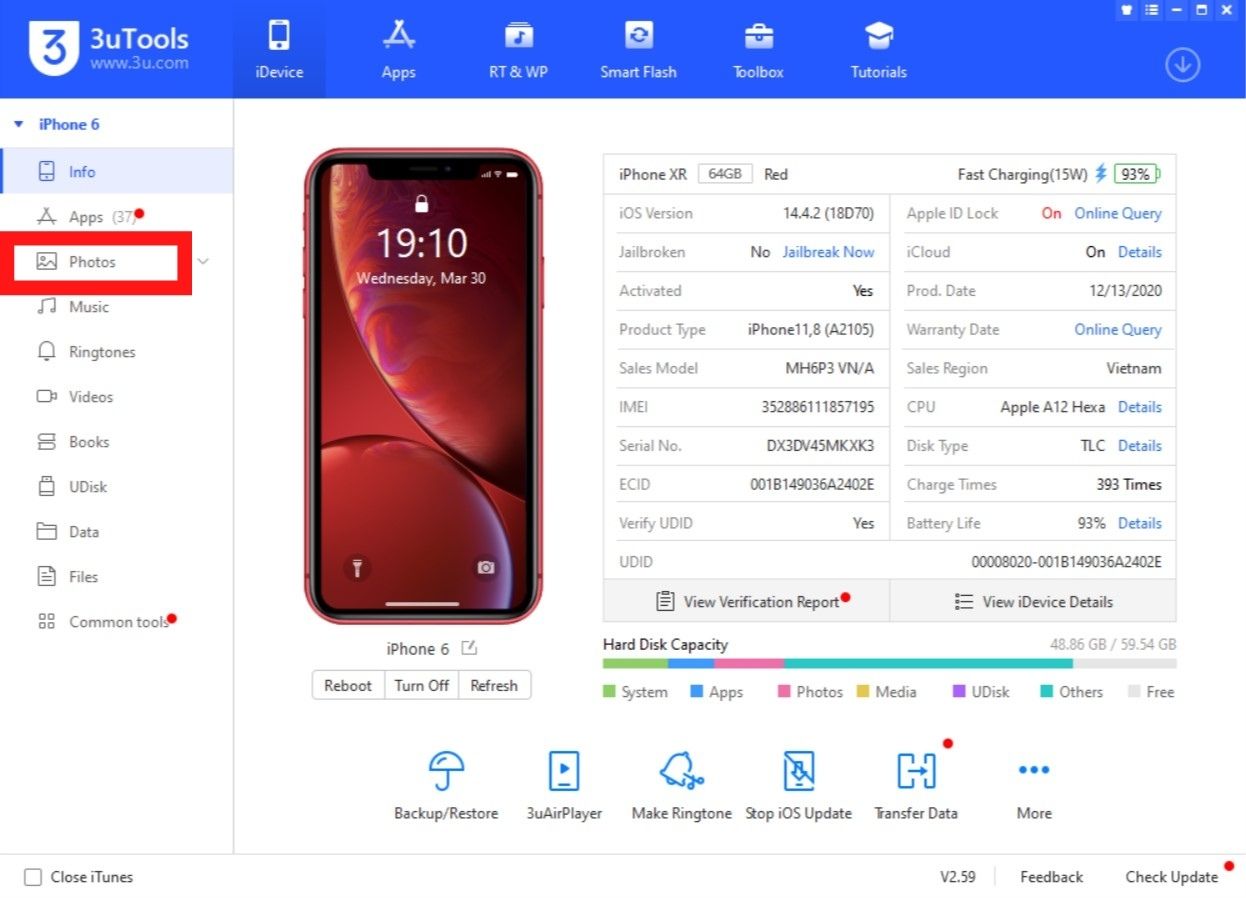1246x898 pixels.
Task: Click the sales model MH6P3 VN/A
Action: [830, 368]
